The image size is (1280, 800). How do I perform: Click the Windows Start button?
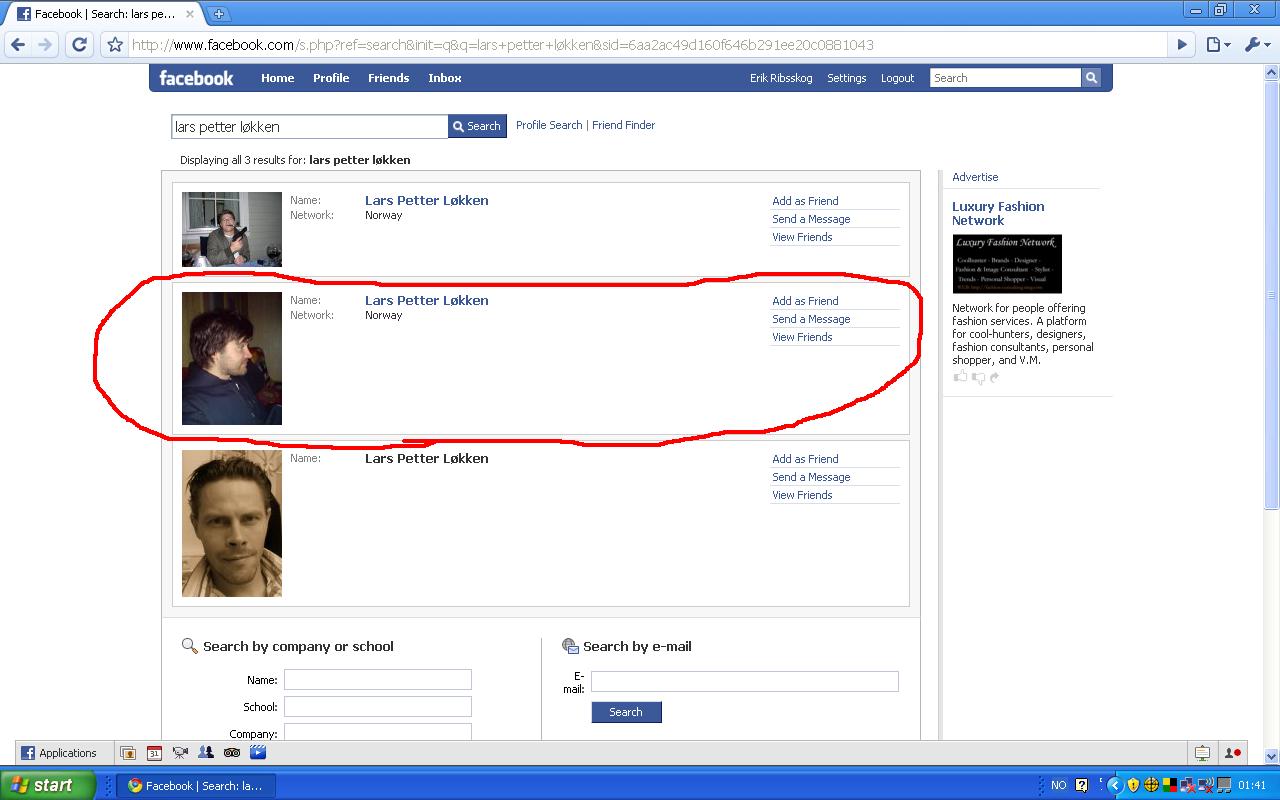(47, 785)
